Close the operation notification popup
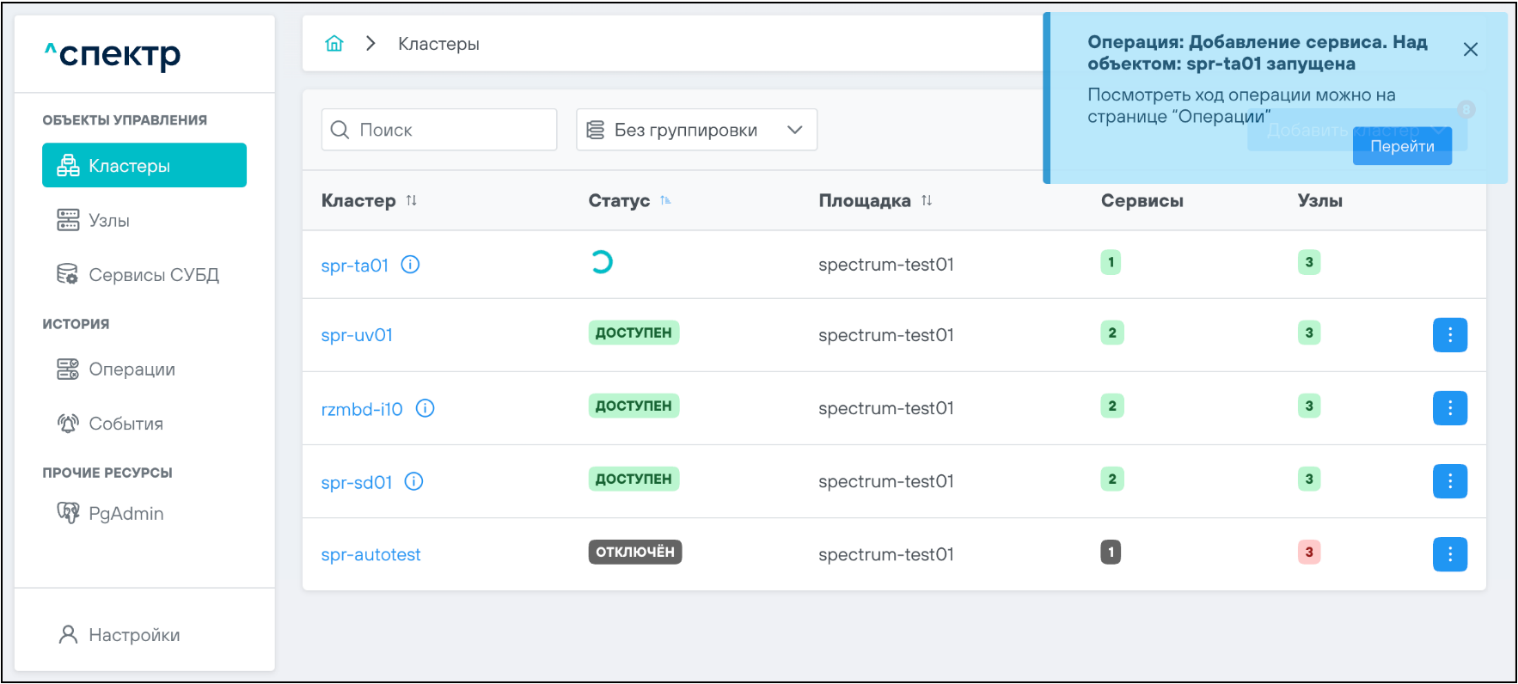Screen dimensions: 1518x684 tap(1470, 50)
